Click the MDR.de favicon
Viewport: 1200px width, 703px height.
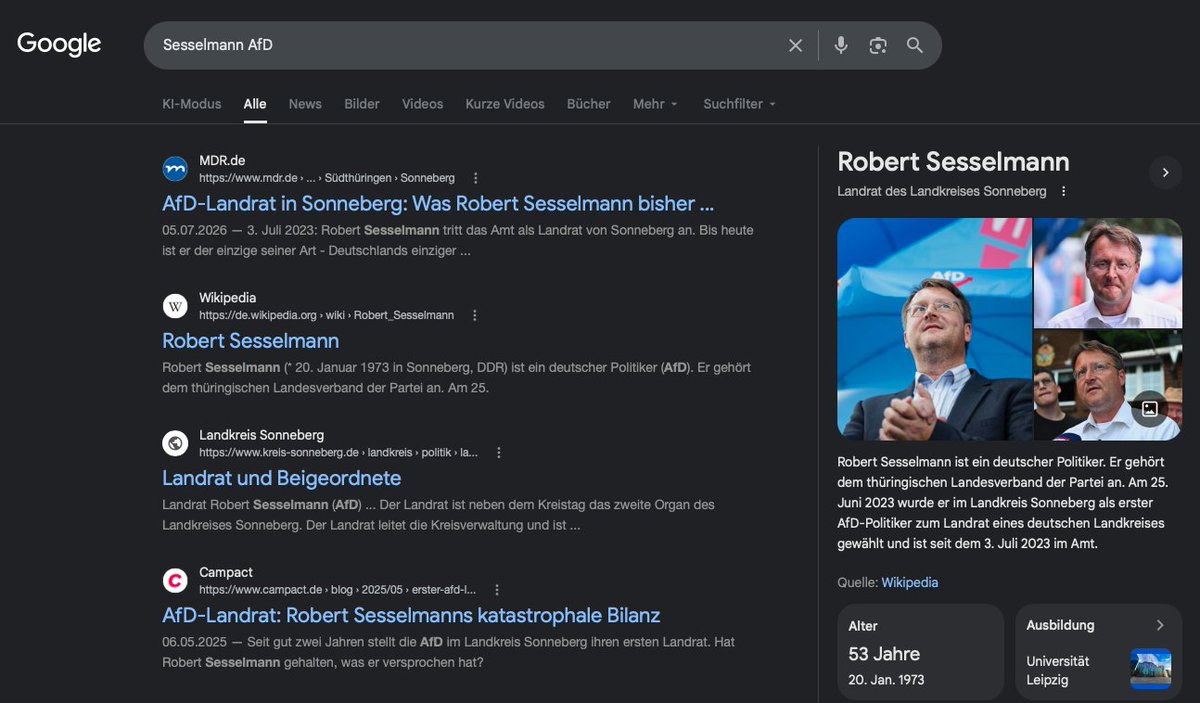click(175, 169)
